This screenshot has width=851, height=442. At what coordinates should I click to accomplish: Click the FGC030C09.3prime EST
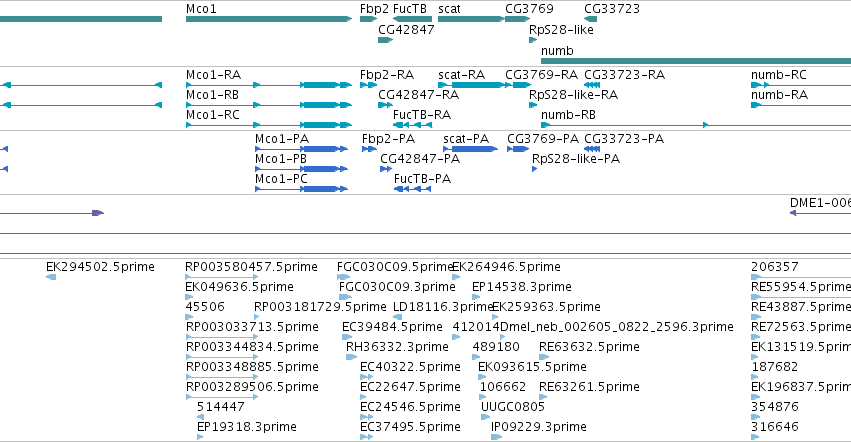pos(397,286)
